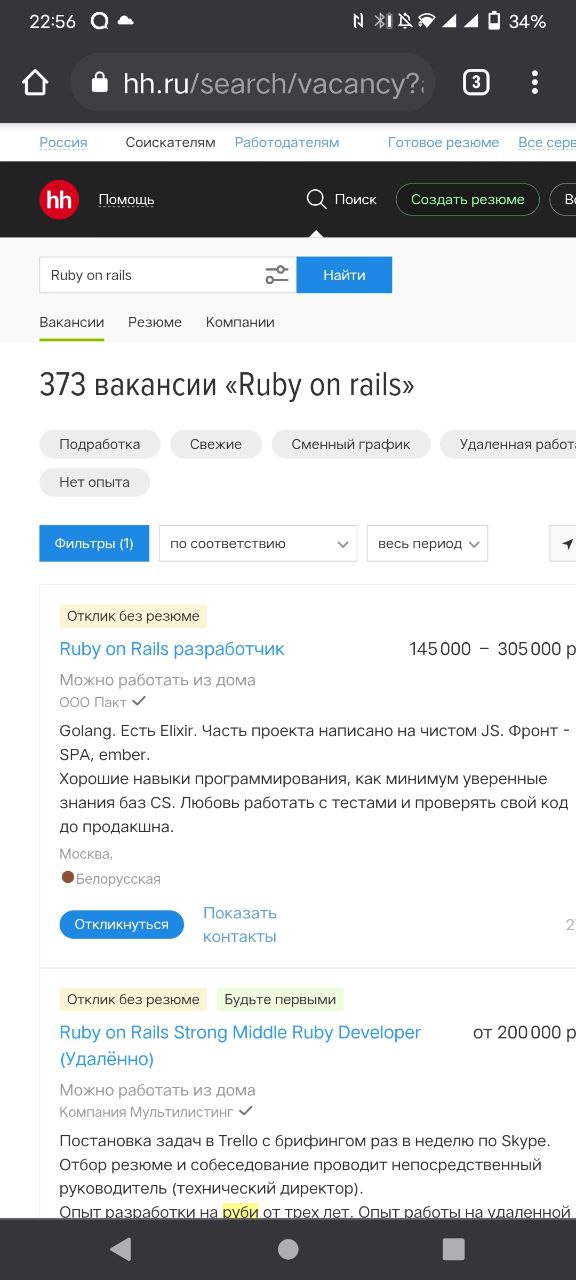This screenshot has width=576, height=1280.
Task: Tap the lock icon in address bar
Action: (x=99, y=83)
